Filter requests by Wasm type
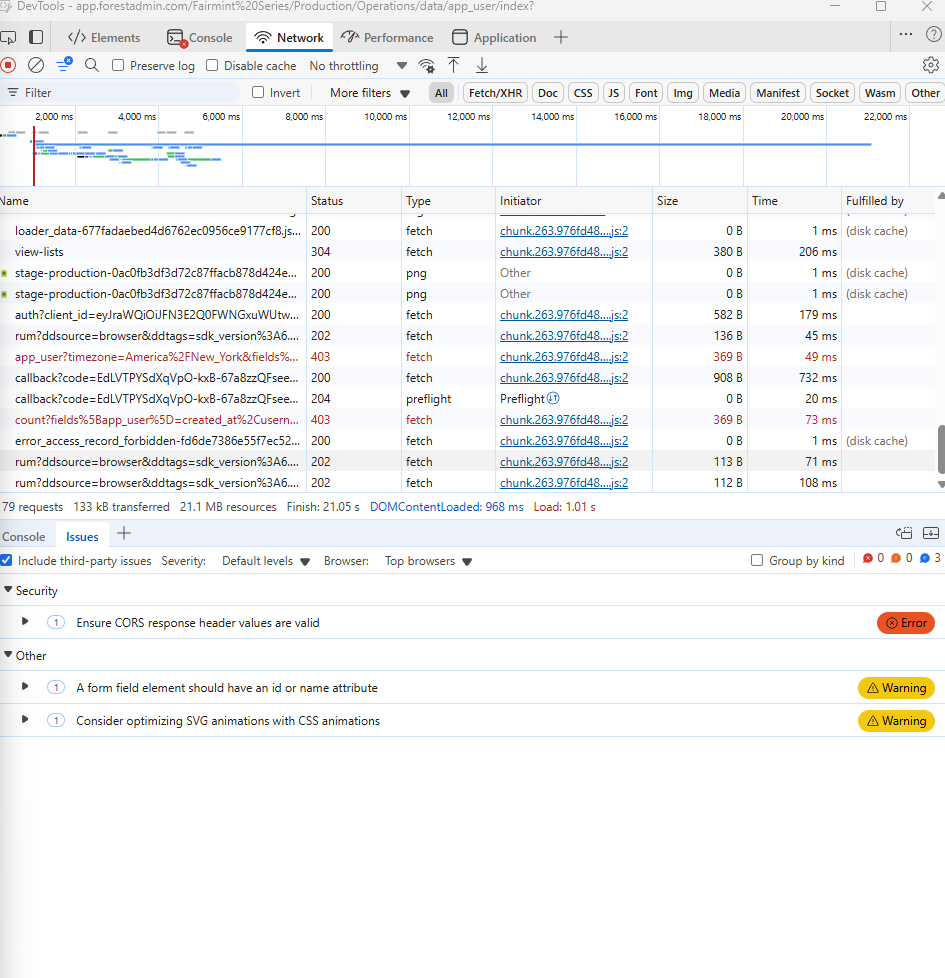Viewport: 945px width, 978px height. pos(880,93)
